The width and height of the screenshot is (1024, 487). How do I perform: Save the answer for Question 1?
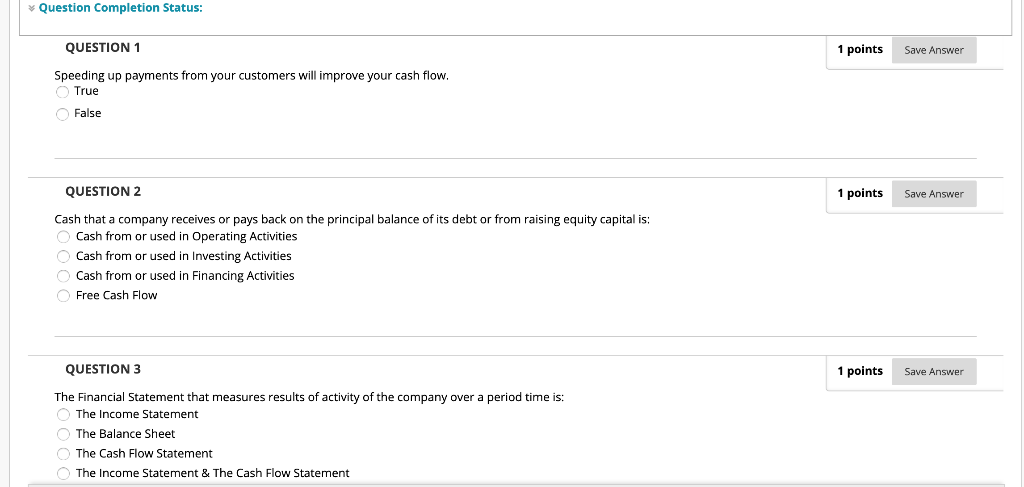(x=933, y=50)
